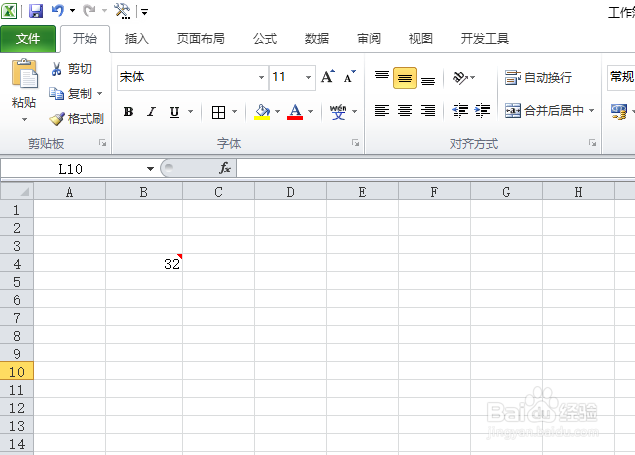
Task: Click the 复制 copy button
Action: pos(71,94)
